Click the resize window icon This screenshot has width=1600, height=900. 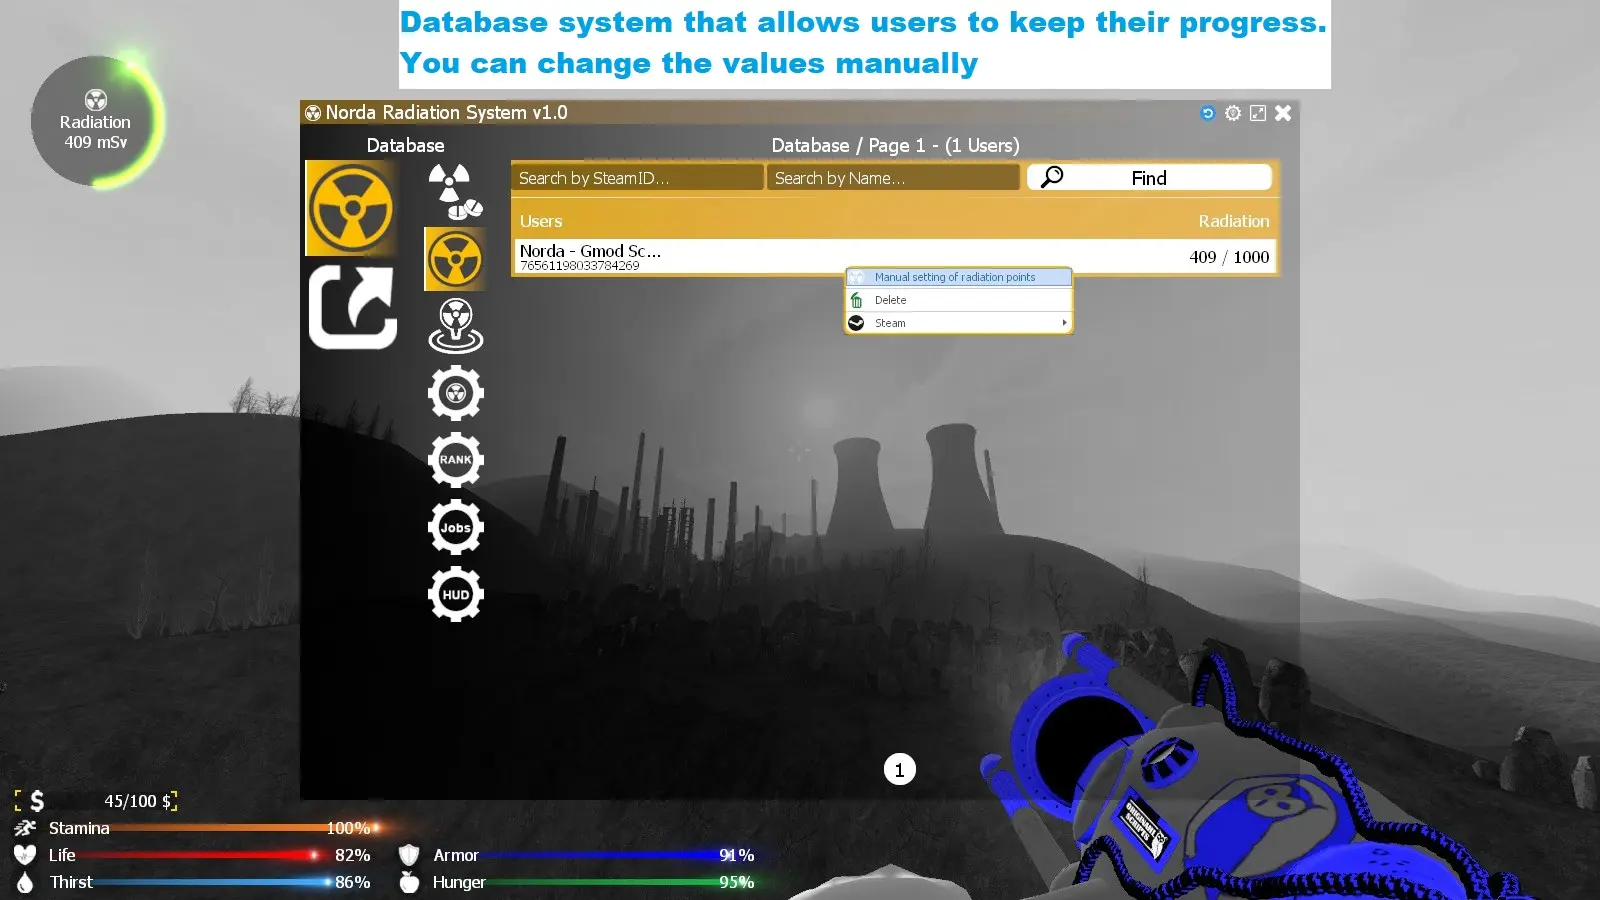(1257, 113)
